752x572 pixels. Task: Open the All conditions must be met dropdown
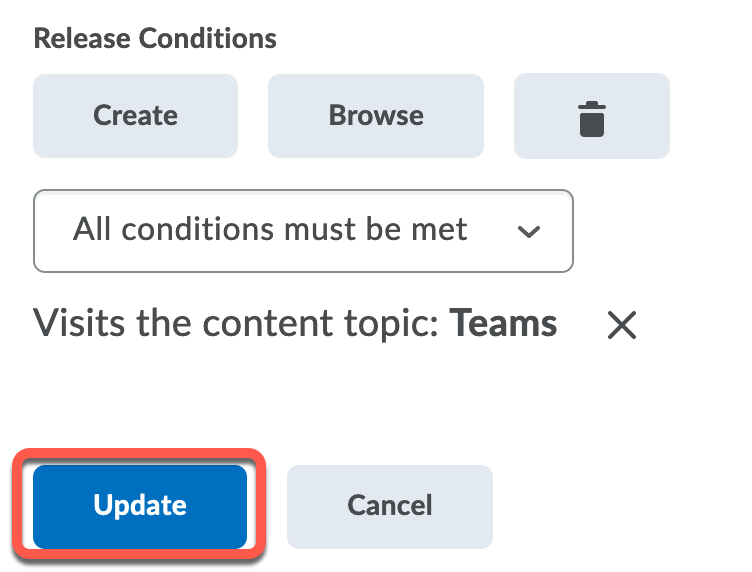click(303, 231)
